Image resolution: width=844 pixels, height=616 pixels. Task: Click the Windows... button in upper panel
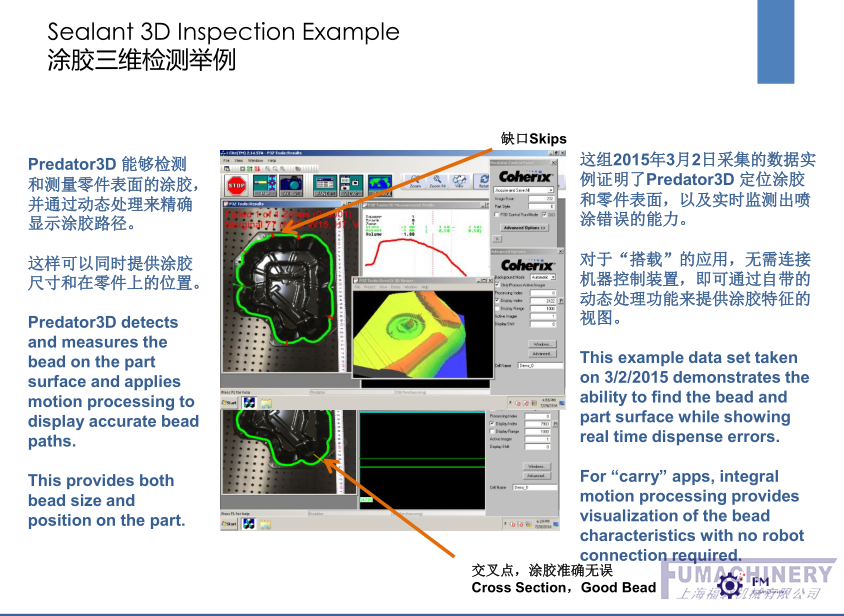(541, 343)
